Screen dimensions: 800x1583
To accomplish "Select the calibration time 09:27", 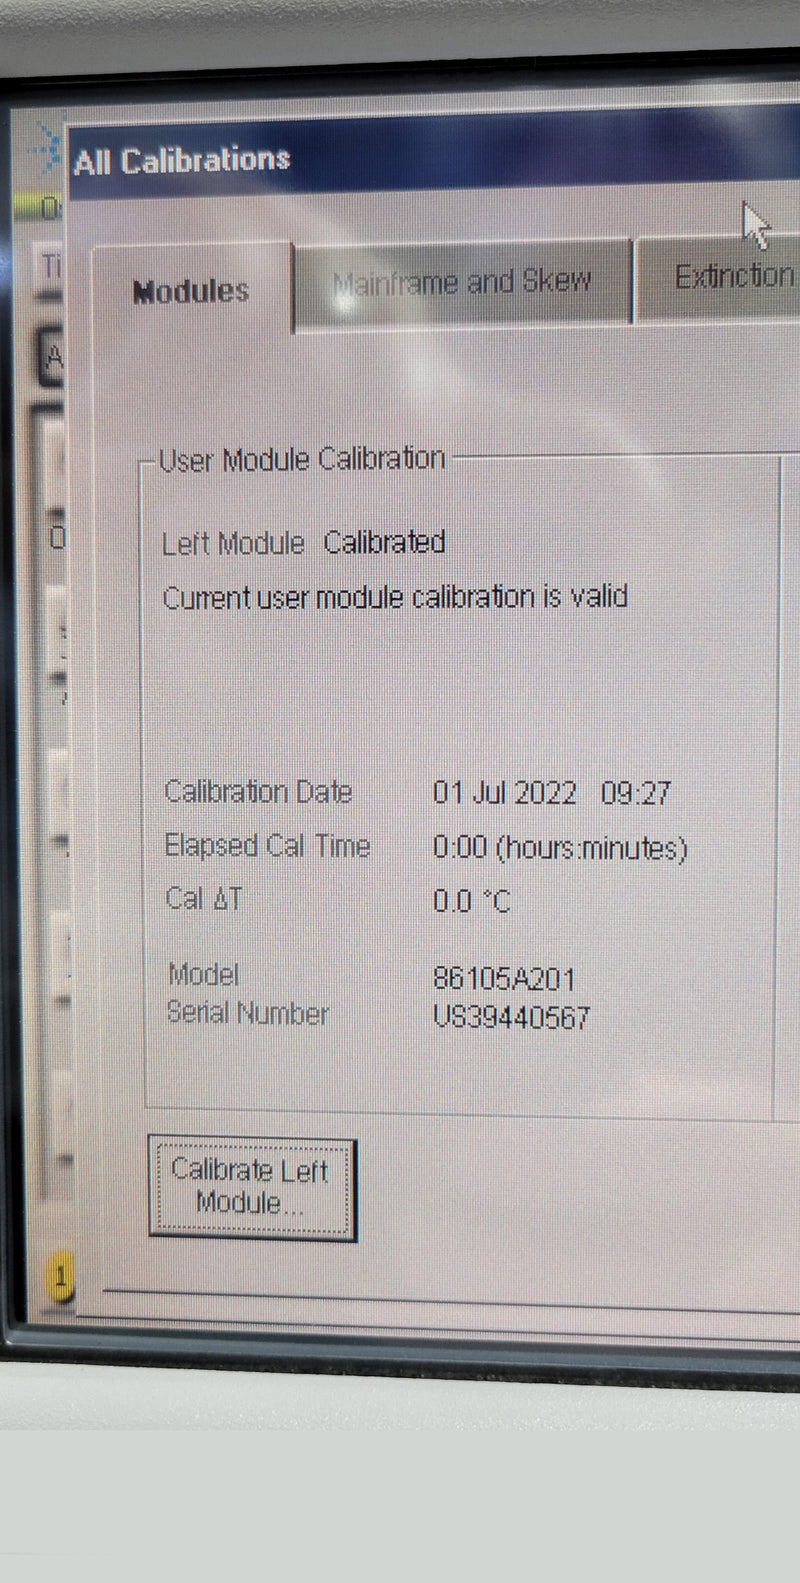I will coord(636,794).
